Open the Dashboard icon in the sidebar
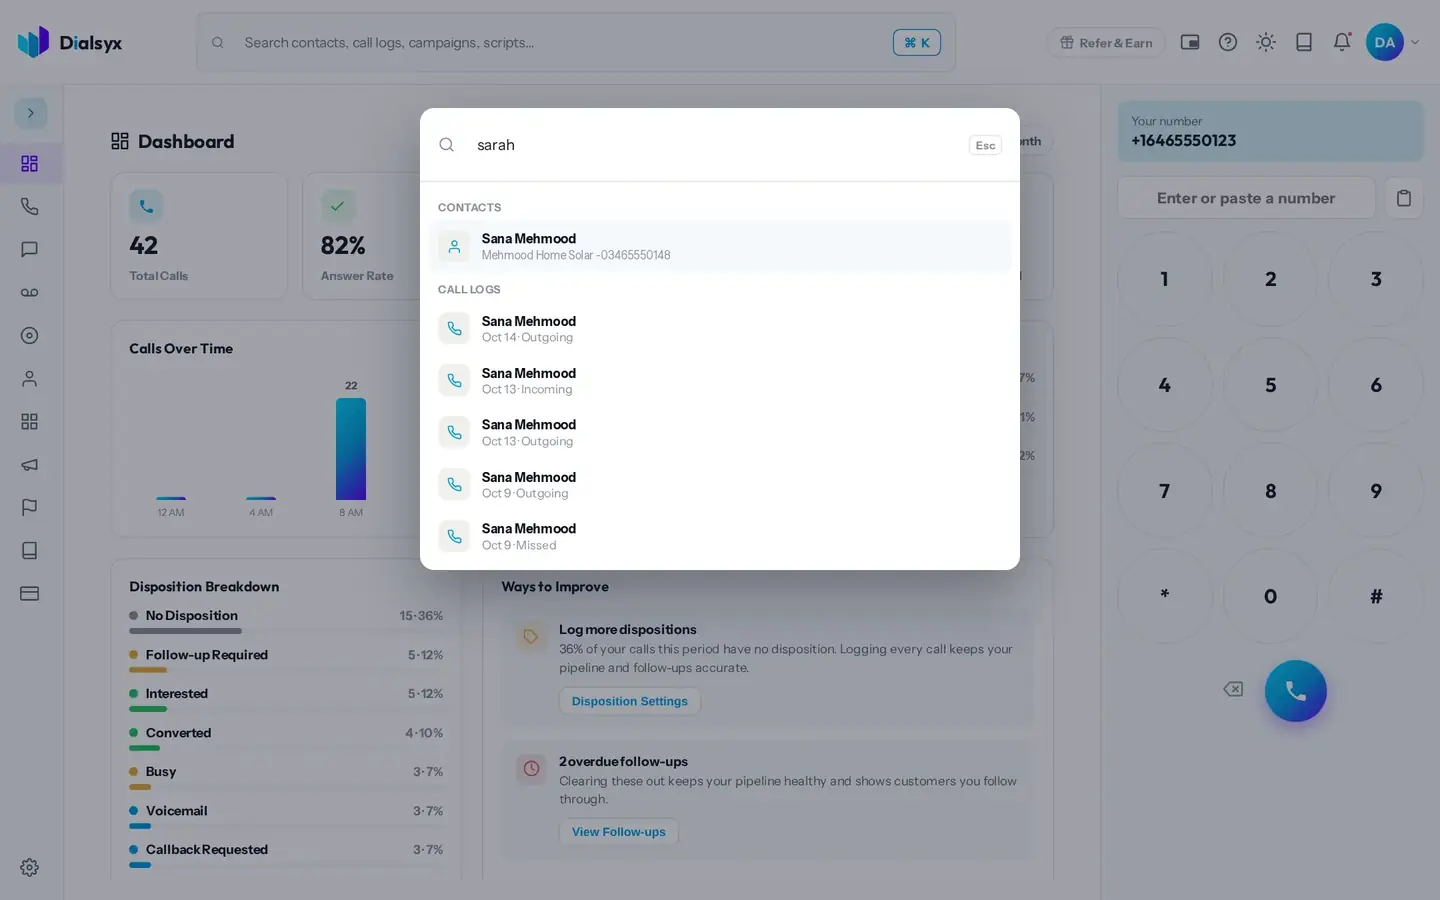Image resolution: width=1440 pixels, height=900 pixels. coord(30,163)
